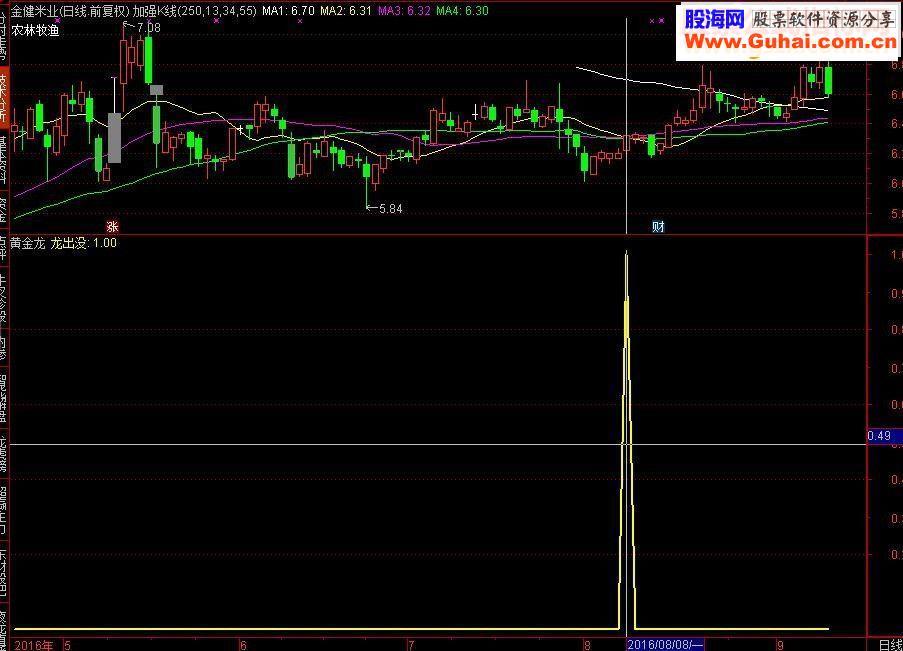Open the blue 财 event marker

[658, 226]
